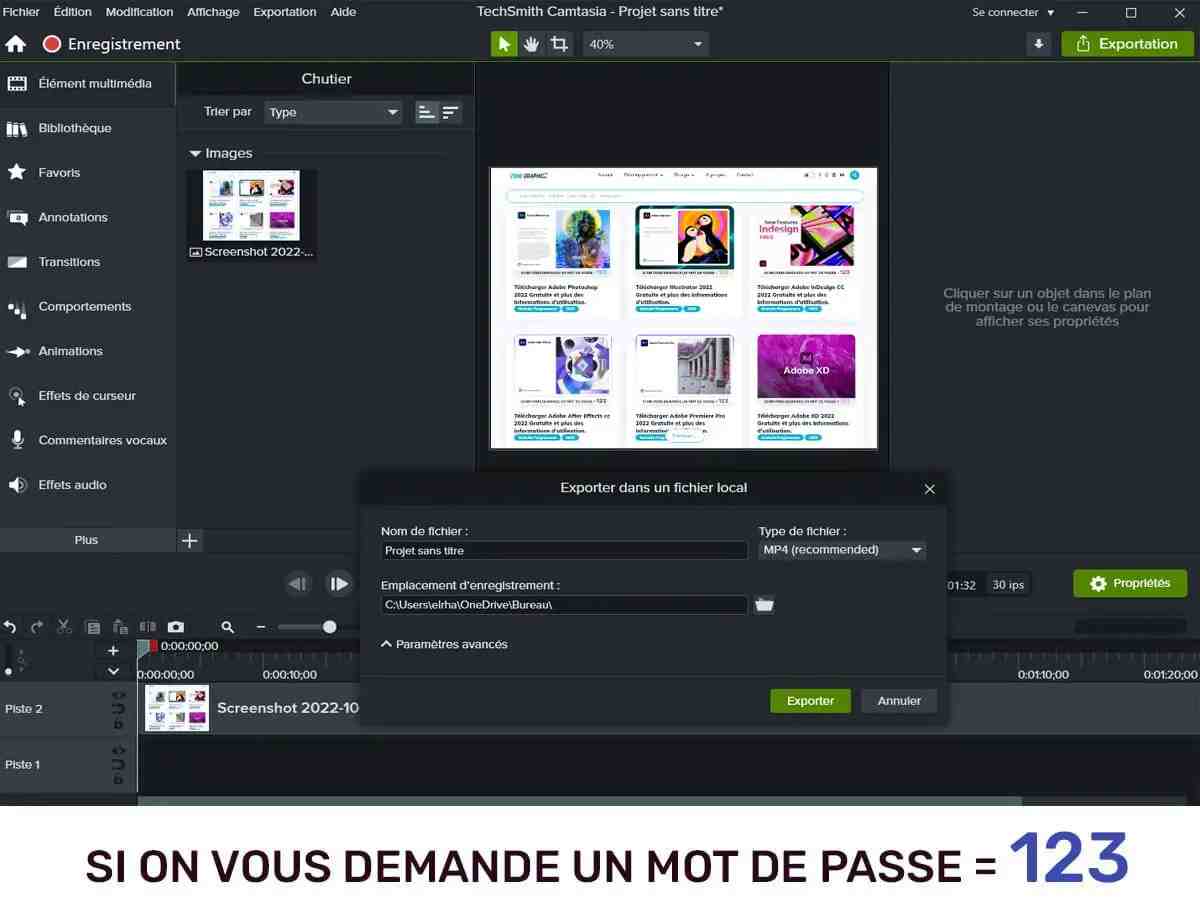Viewport: 1200px width, 900px height.
Task: Browse folder icon next to save location
Action: coord(764,605)
